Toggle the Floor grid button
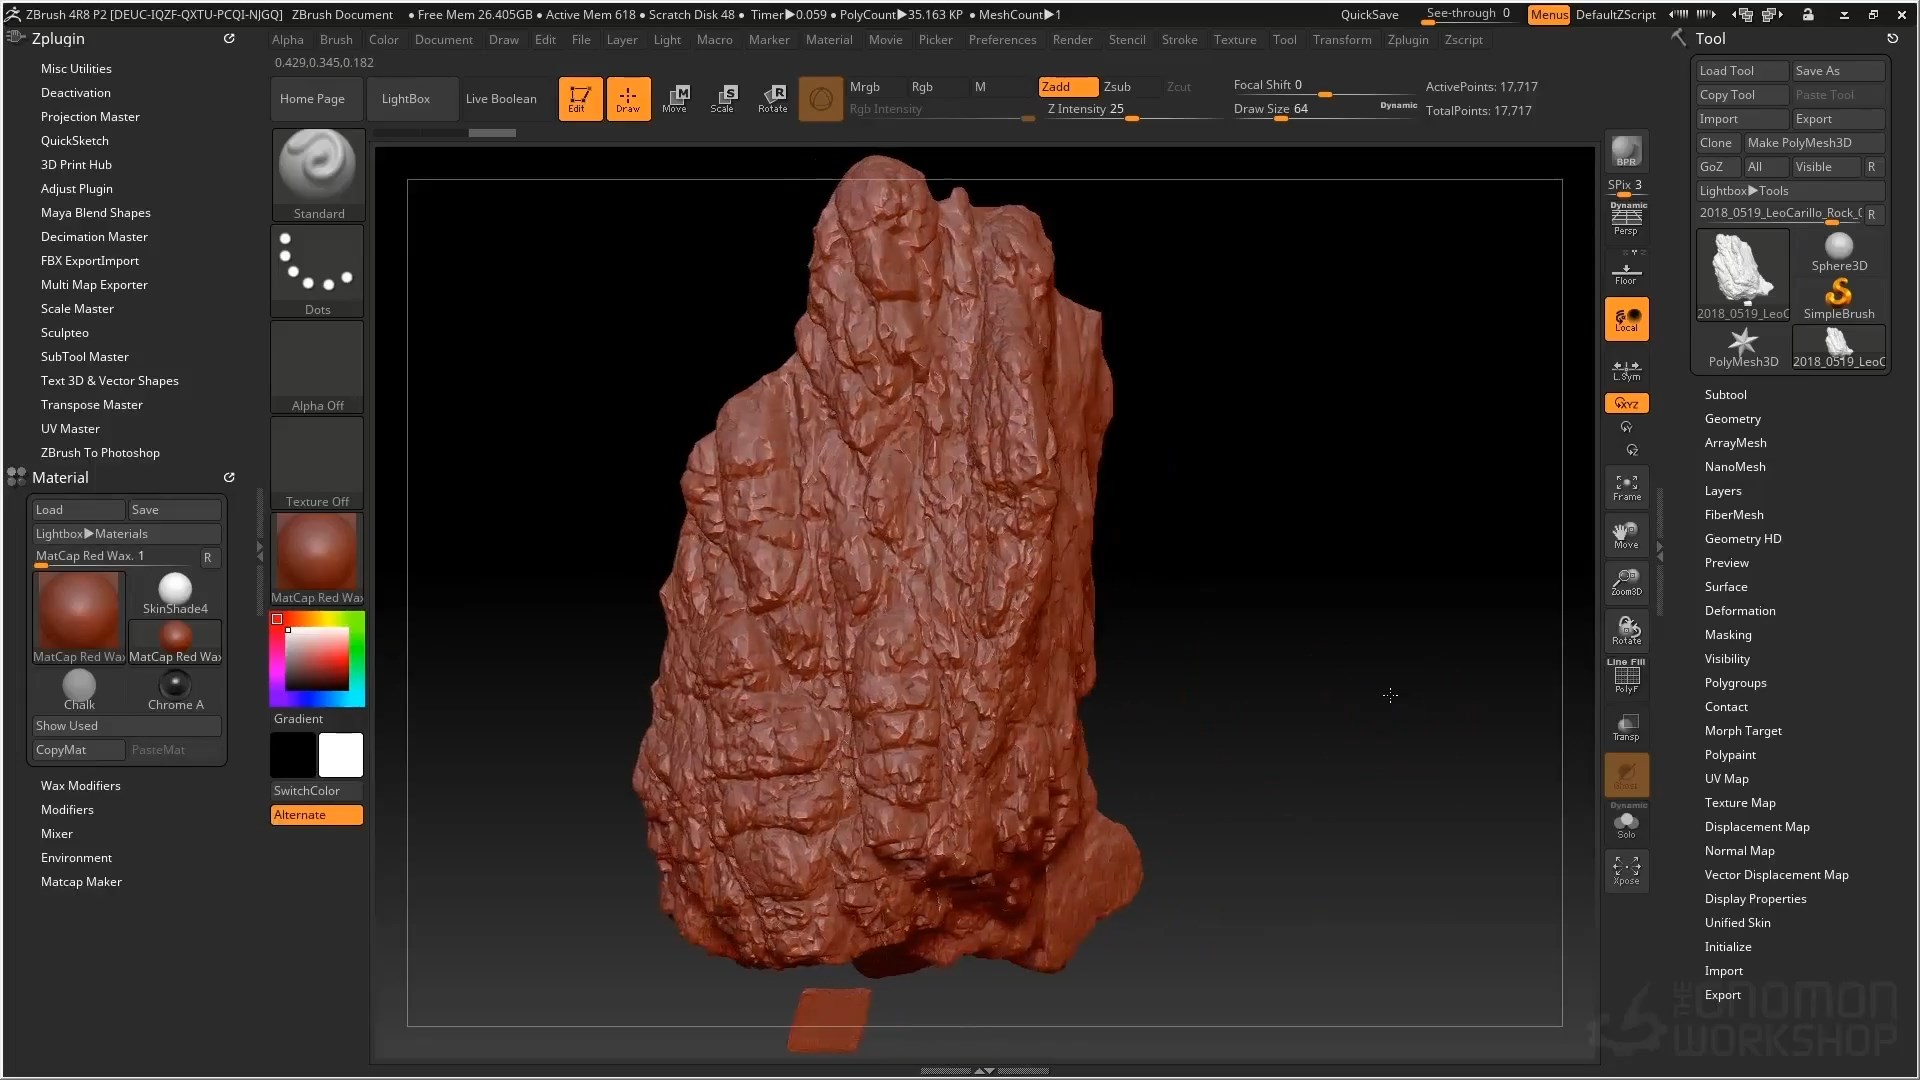The height and width of the screenshot is (1080, 1920). pyautogui.click(x=1626, y=273)
